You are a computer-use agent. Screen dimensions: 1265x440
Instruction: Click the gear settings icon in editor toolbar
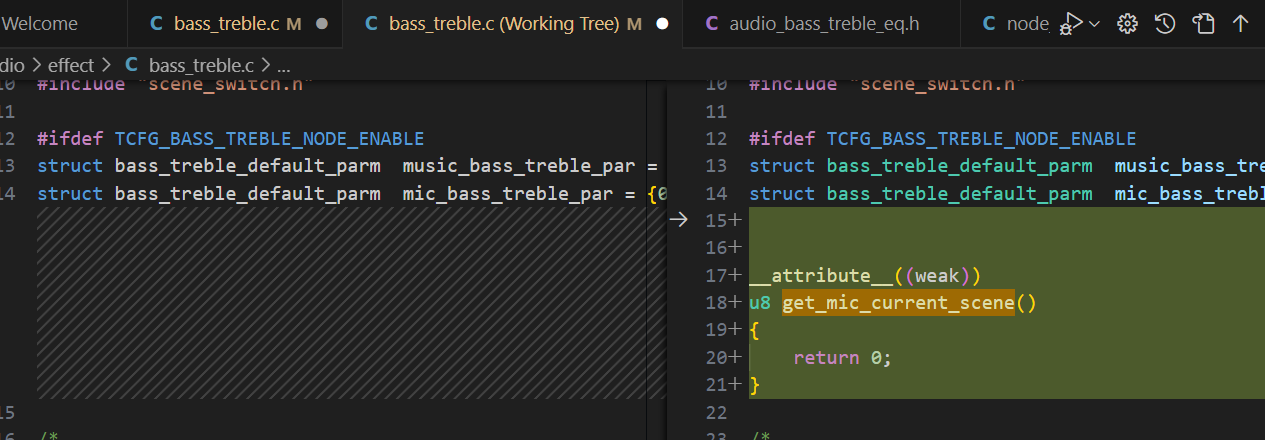point(1128,24)
